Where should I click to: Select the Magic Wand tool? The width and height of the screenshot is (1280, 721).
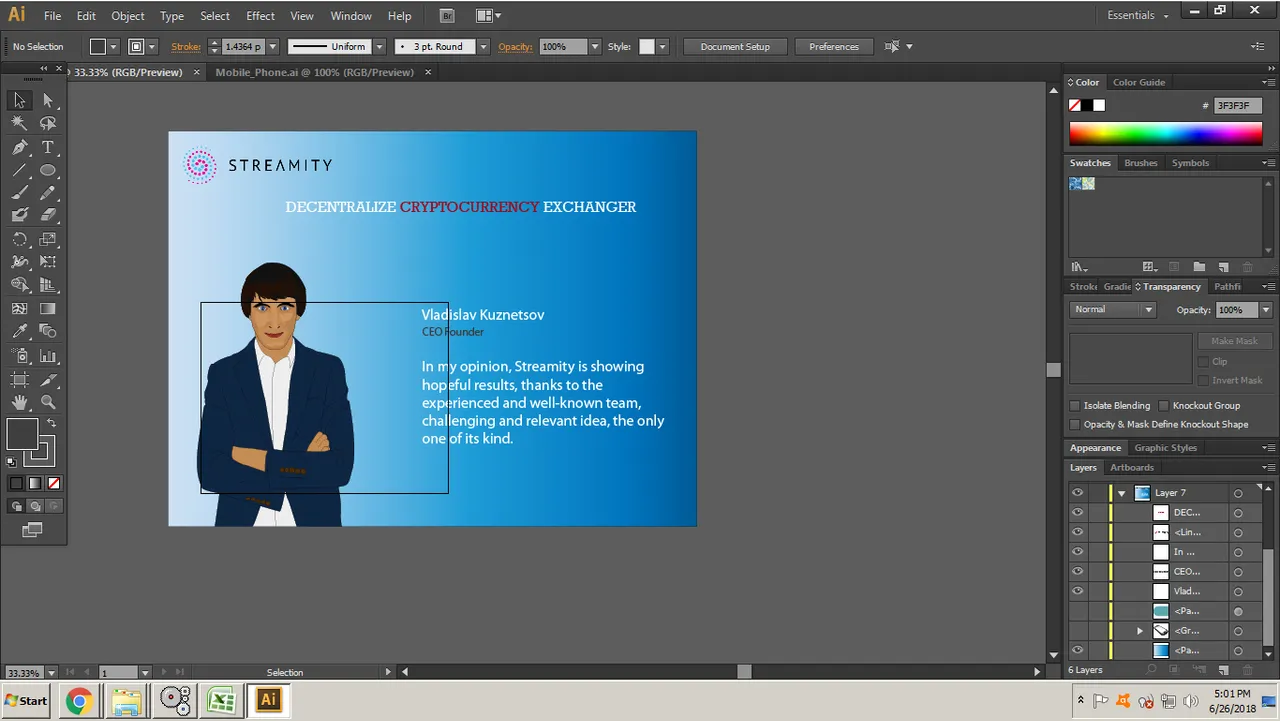pos(19,123)
